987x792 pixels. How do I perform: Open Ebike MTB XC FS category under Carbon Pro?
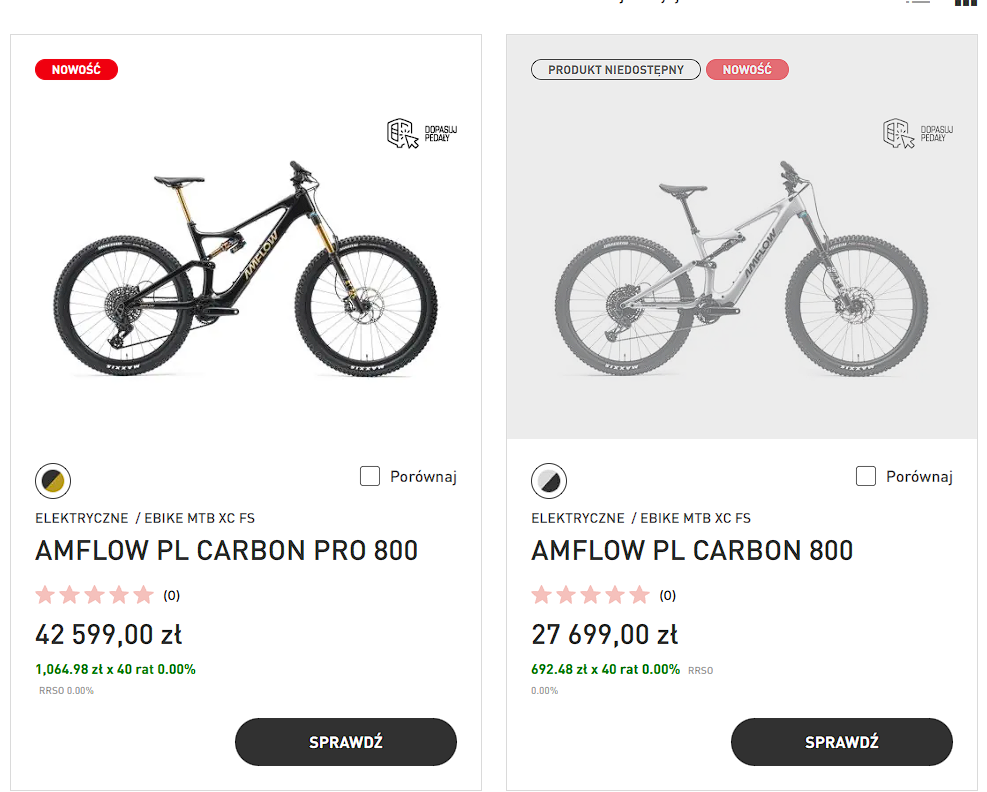click(199, 518)
